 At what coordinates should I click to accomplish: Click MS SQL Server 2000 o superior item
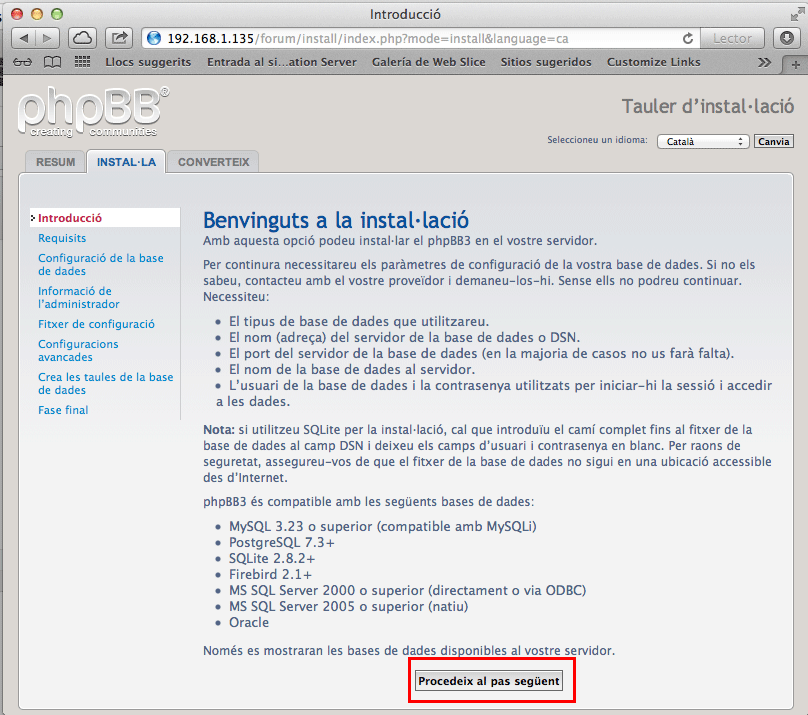click(x=408, y=590)
